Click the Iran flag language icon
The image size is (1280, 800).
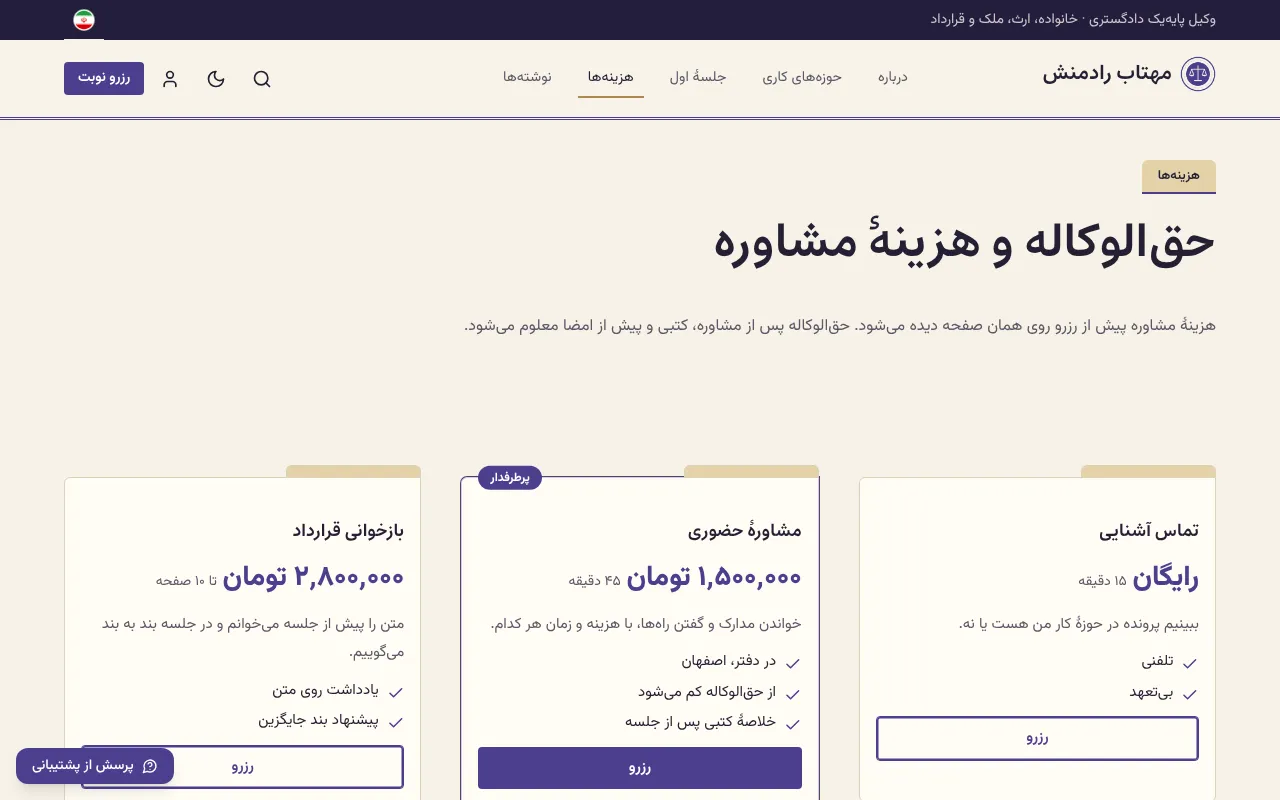84,20
